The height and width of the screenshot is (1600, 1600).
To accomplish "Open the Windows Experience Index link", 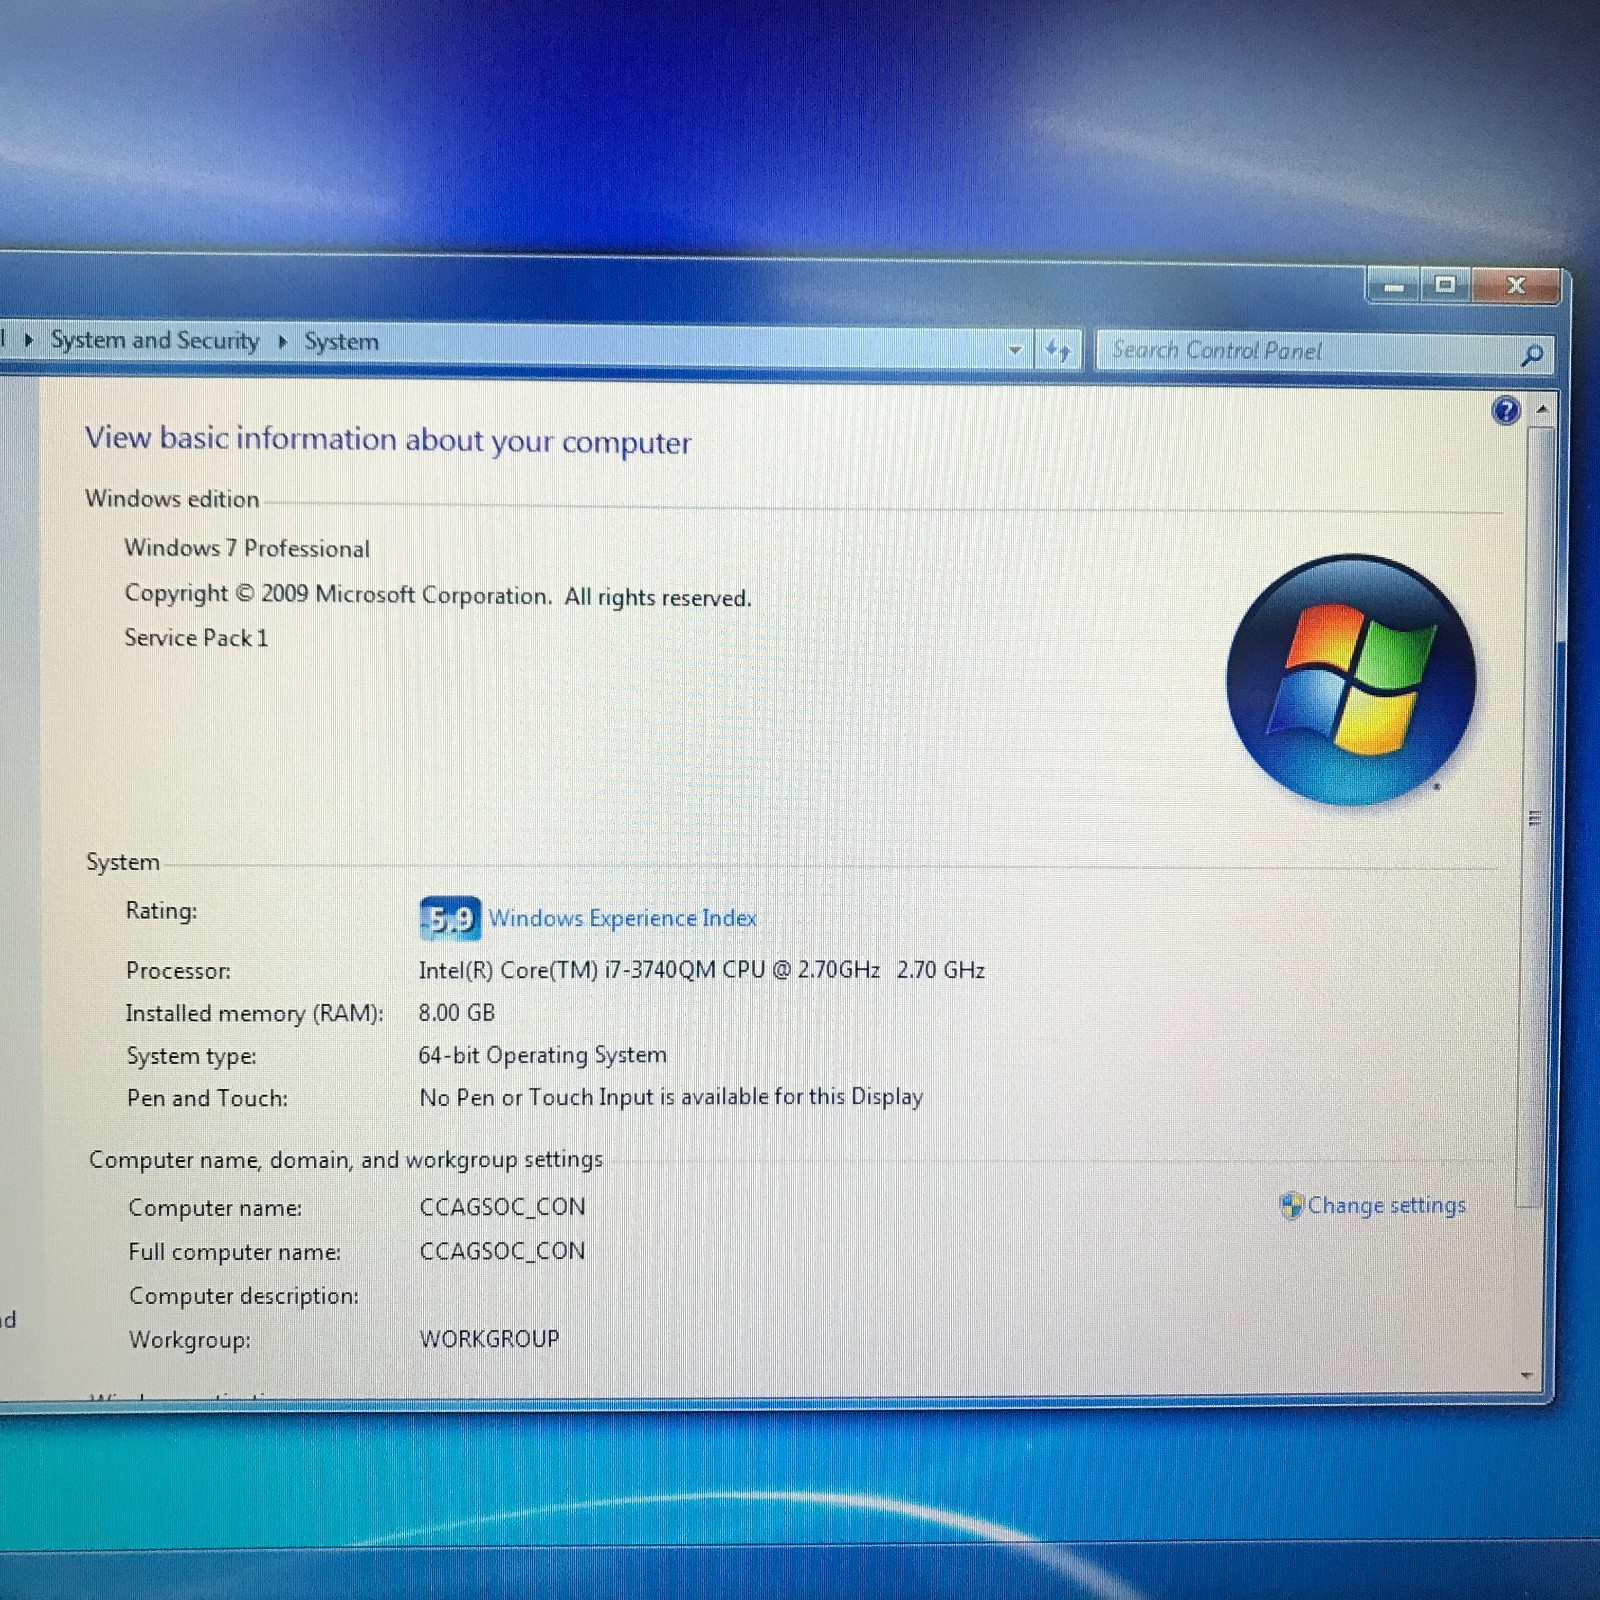I will [623, 918].
